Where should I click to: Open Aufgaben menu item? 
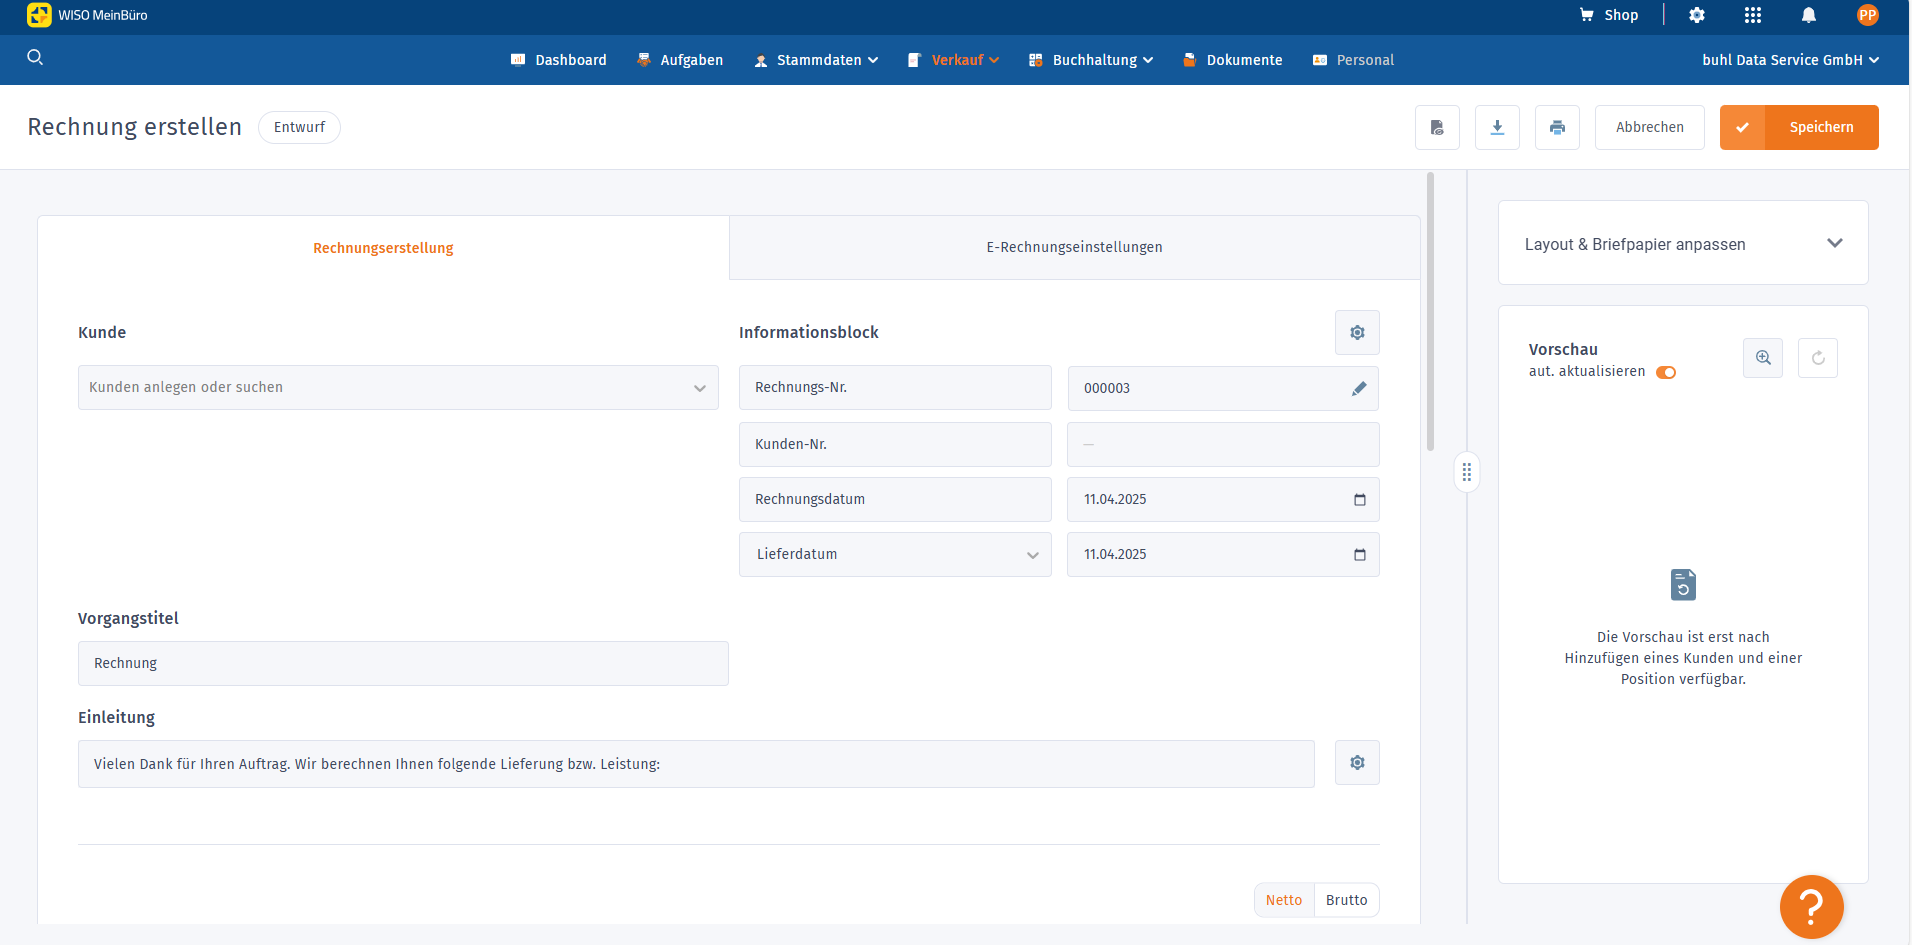click(x=680, y=60)
